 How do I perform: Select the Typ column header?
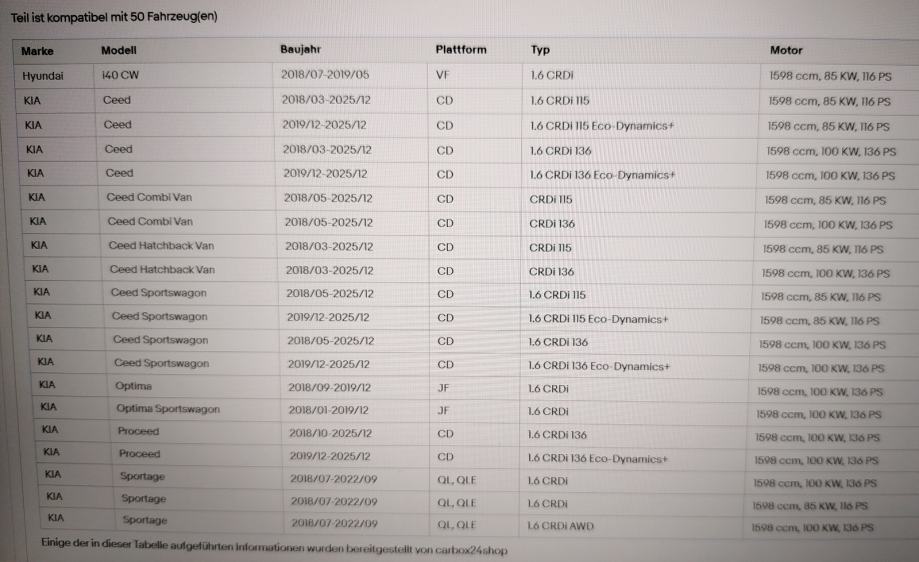(540, 50)
